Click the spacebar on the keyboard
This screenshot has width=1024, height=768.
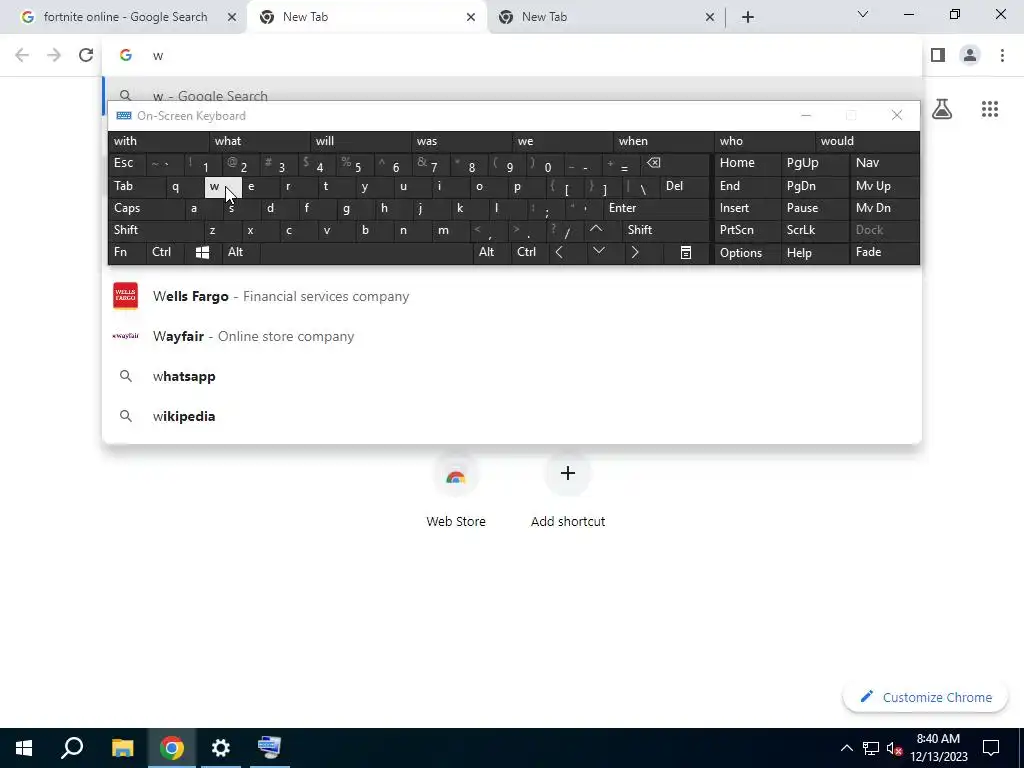click(x=366, y=252)
